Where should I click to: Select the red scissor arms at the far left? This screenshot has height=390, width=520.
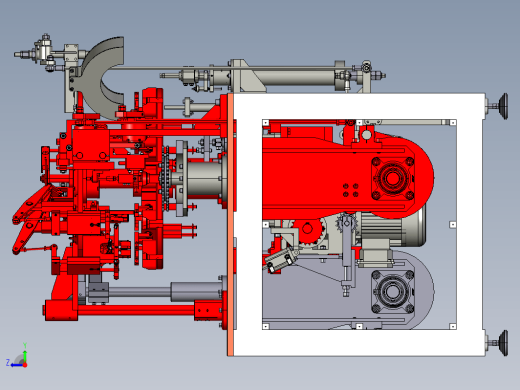point(32,218)
